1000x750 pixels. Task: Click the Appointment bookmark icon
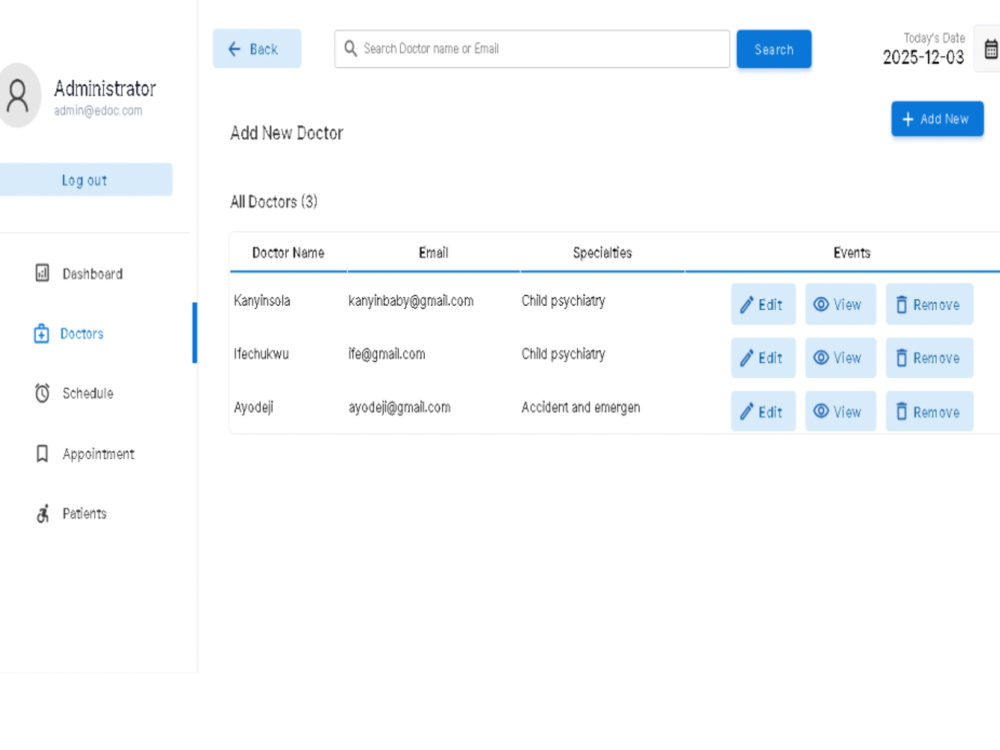click(42, 453)
